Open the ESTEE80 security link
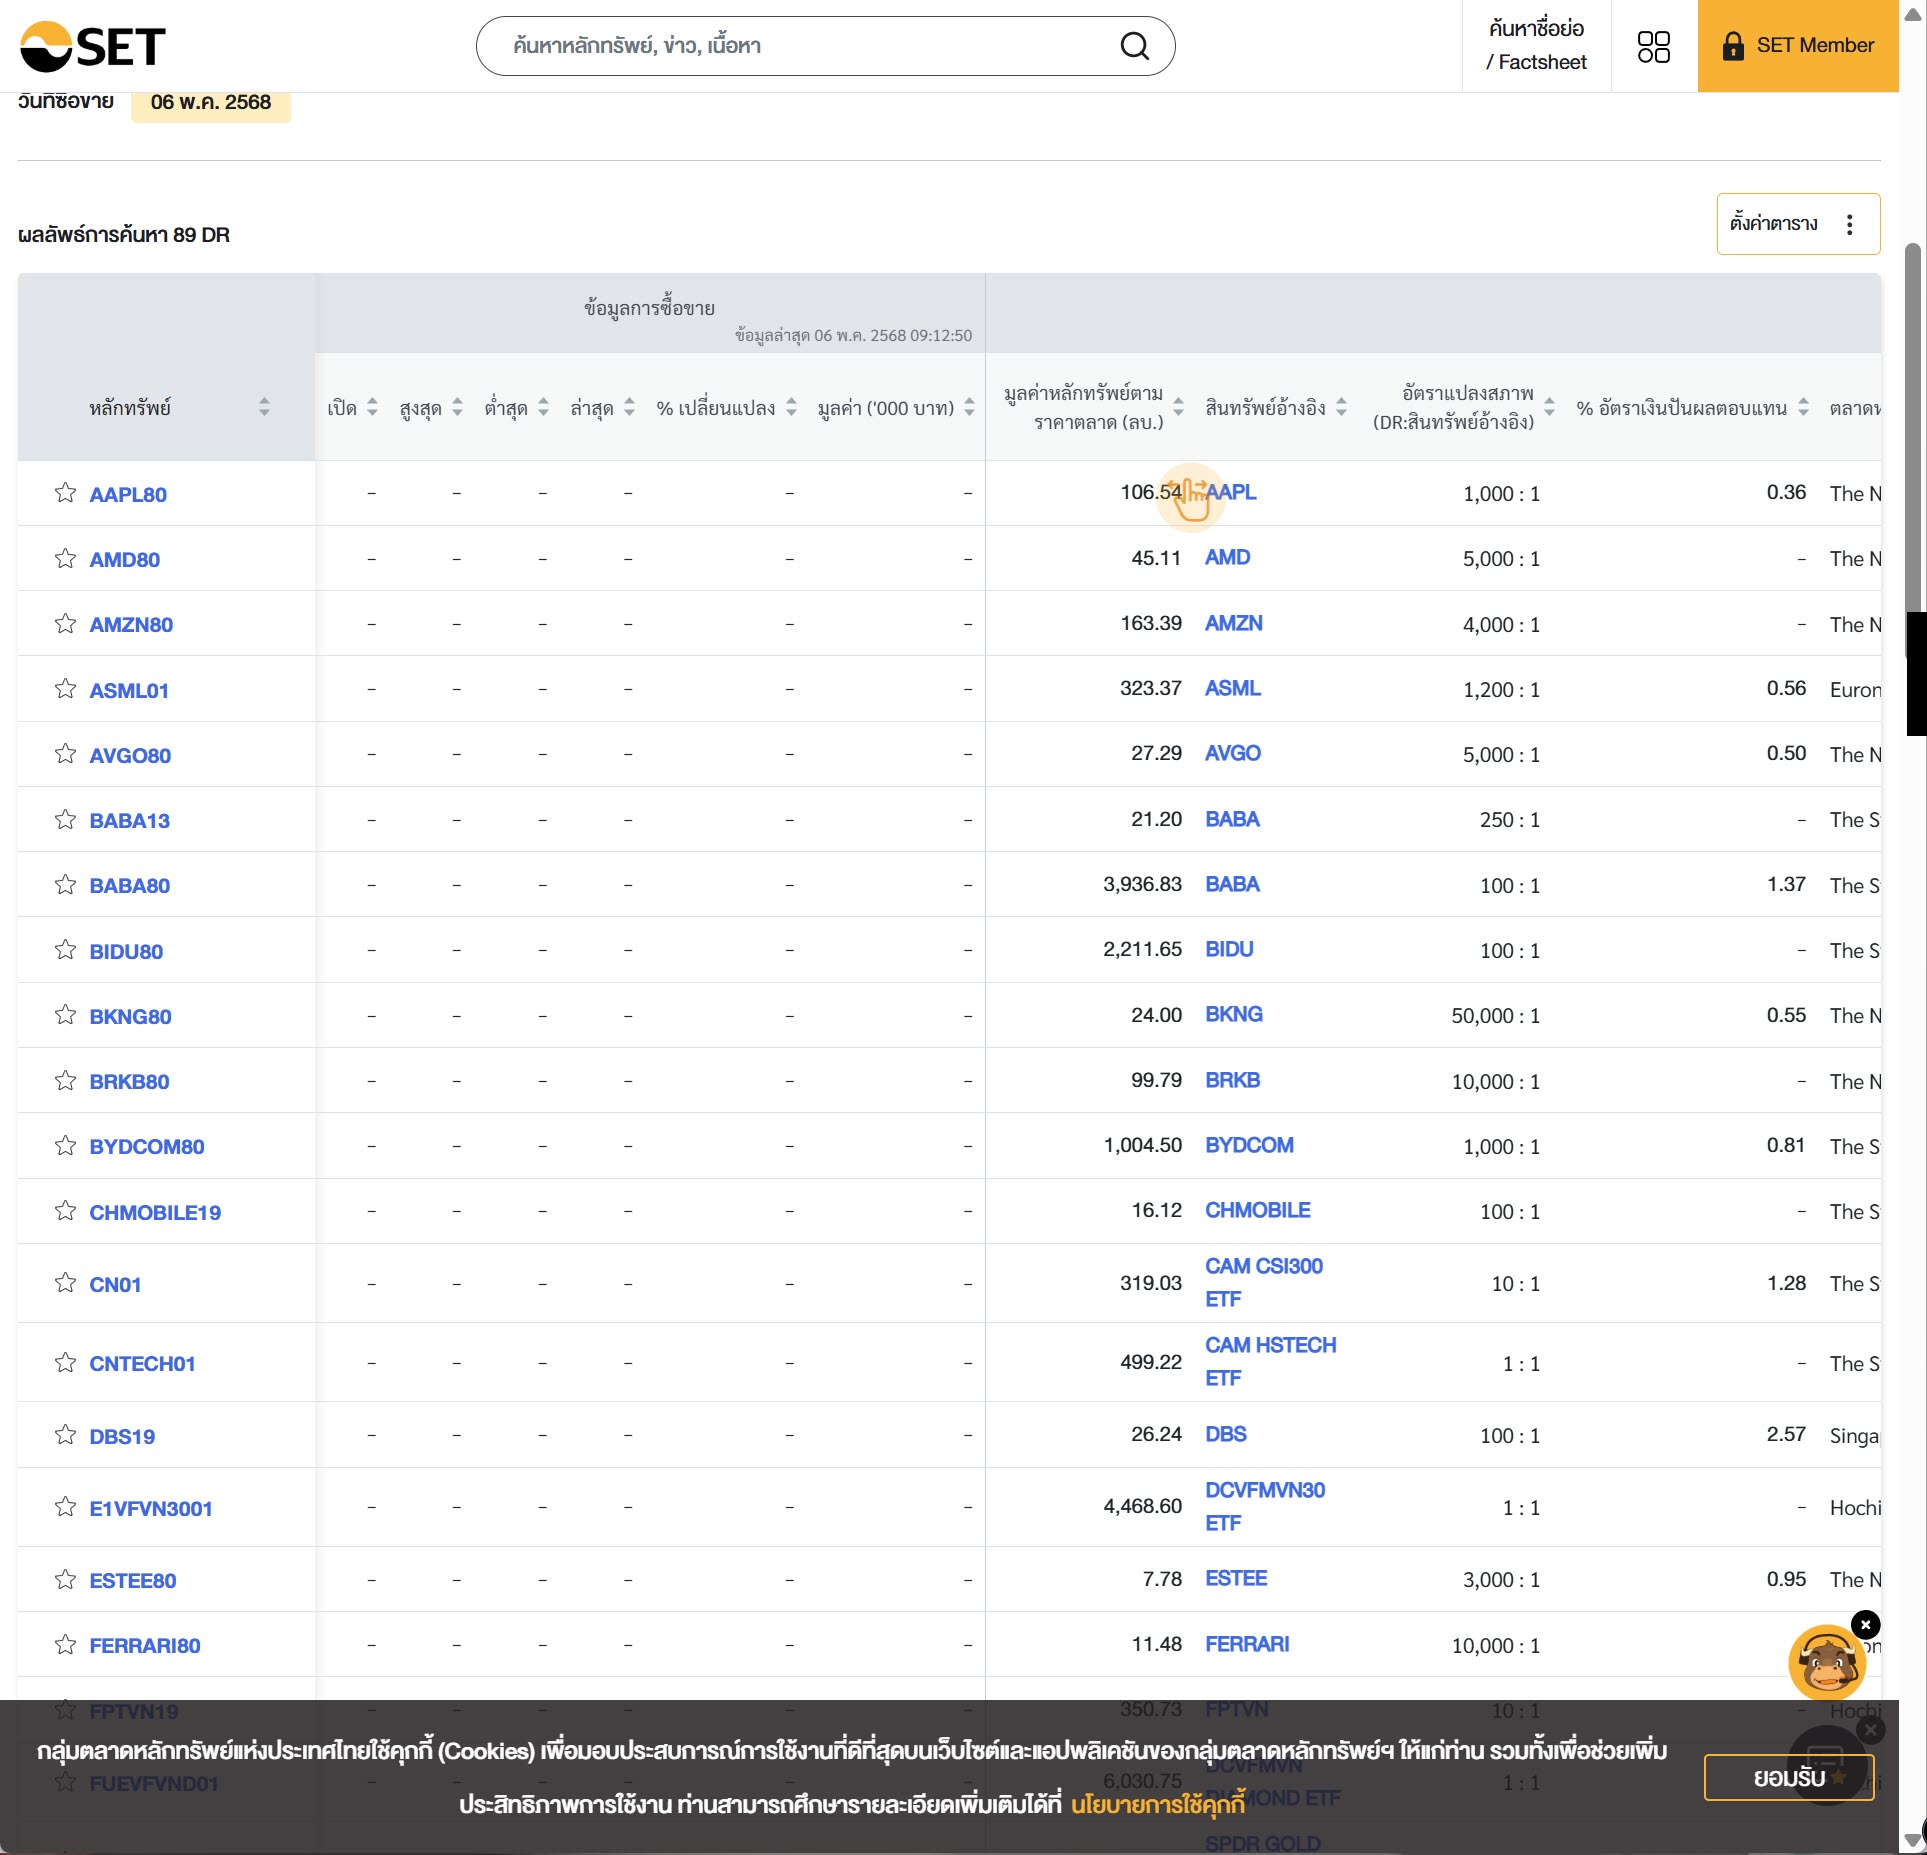The height and width of the screenshot is (1855, 1927). click(132, 1581)
